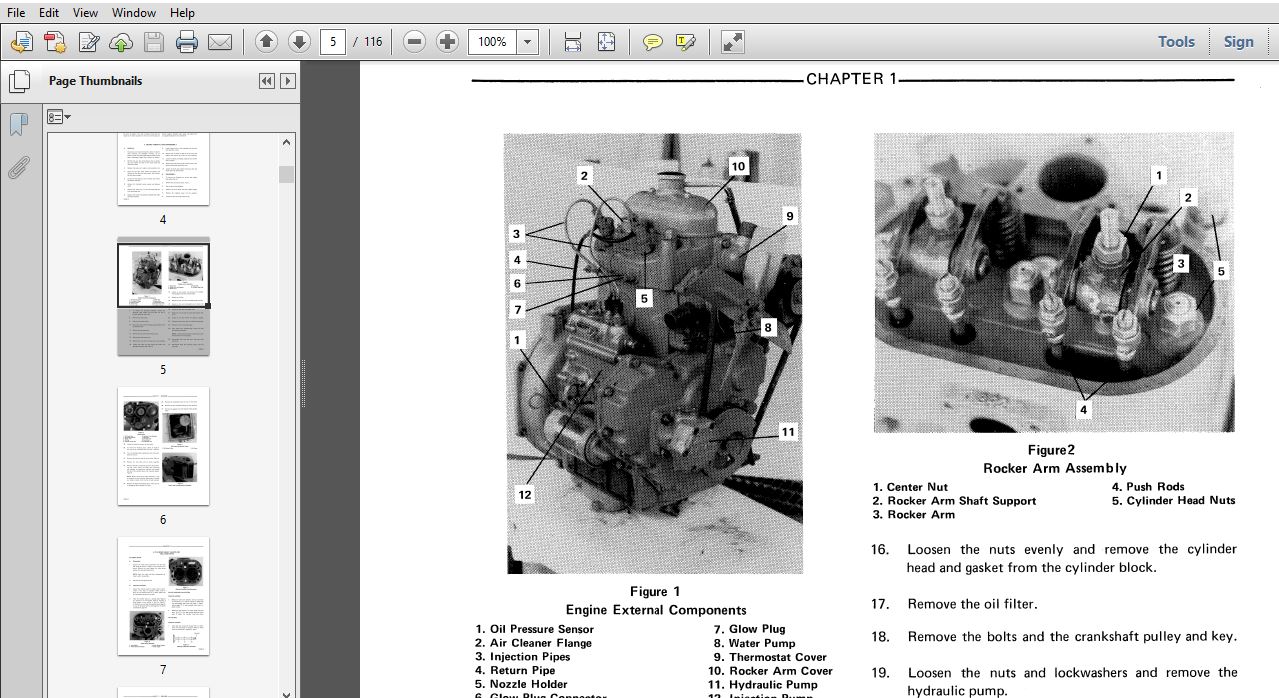Click the "4. Push Rods" legend entry
Viewport: 1279px width, 698px height.
[1148, 487]
